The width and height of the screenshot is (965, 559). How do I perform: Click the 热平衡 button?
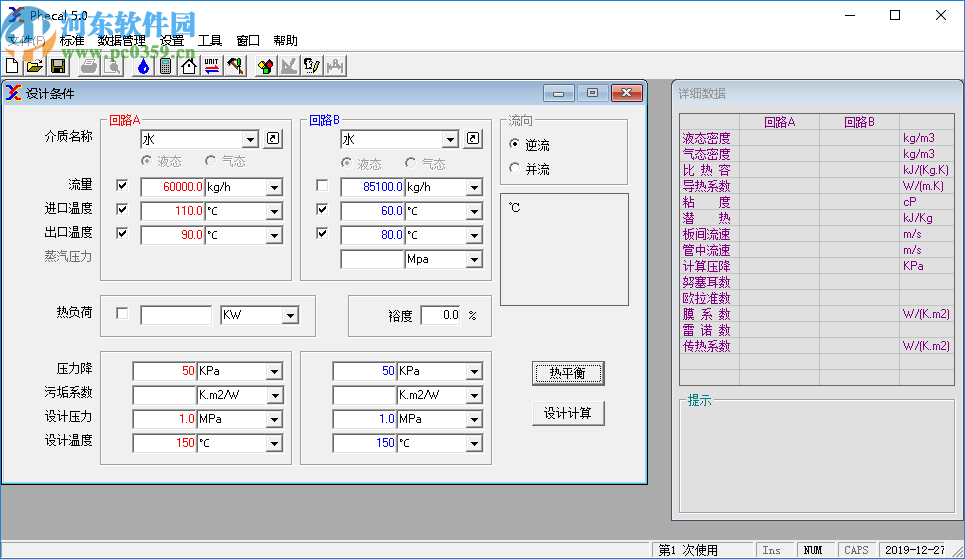pyautogui.click(x=568, y=373)
